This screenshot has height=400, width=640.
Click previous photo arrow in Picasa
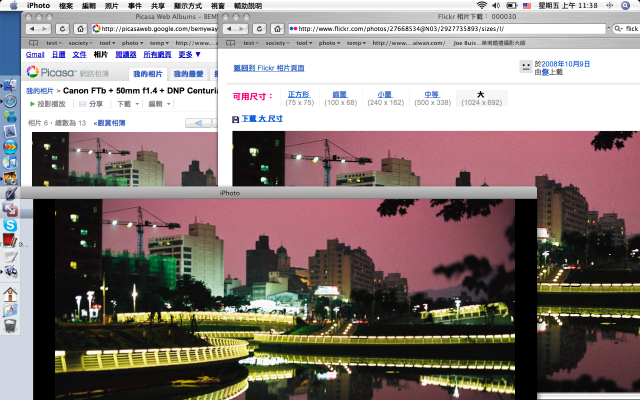pos(198,123)
